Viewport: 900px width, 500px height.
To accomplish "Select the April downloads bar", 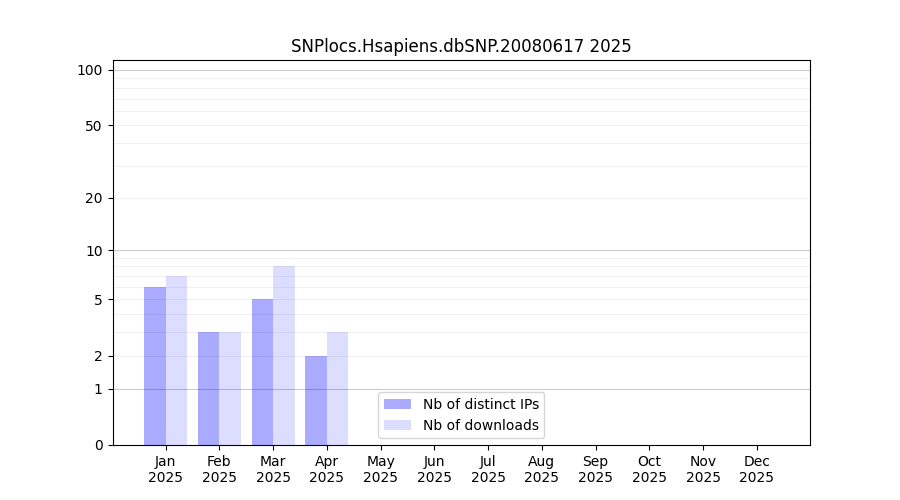I will (x=338, y=388).
